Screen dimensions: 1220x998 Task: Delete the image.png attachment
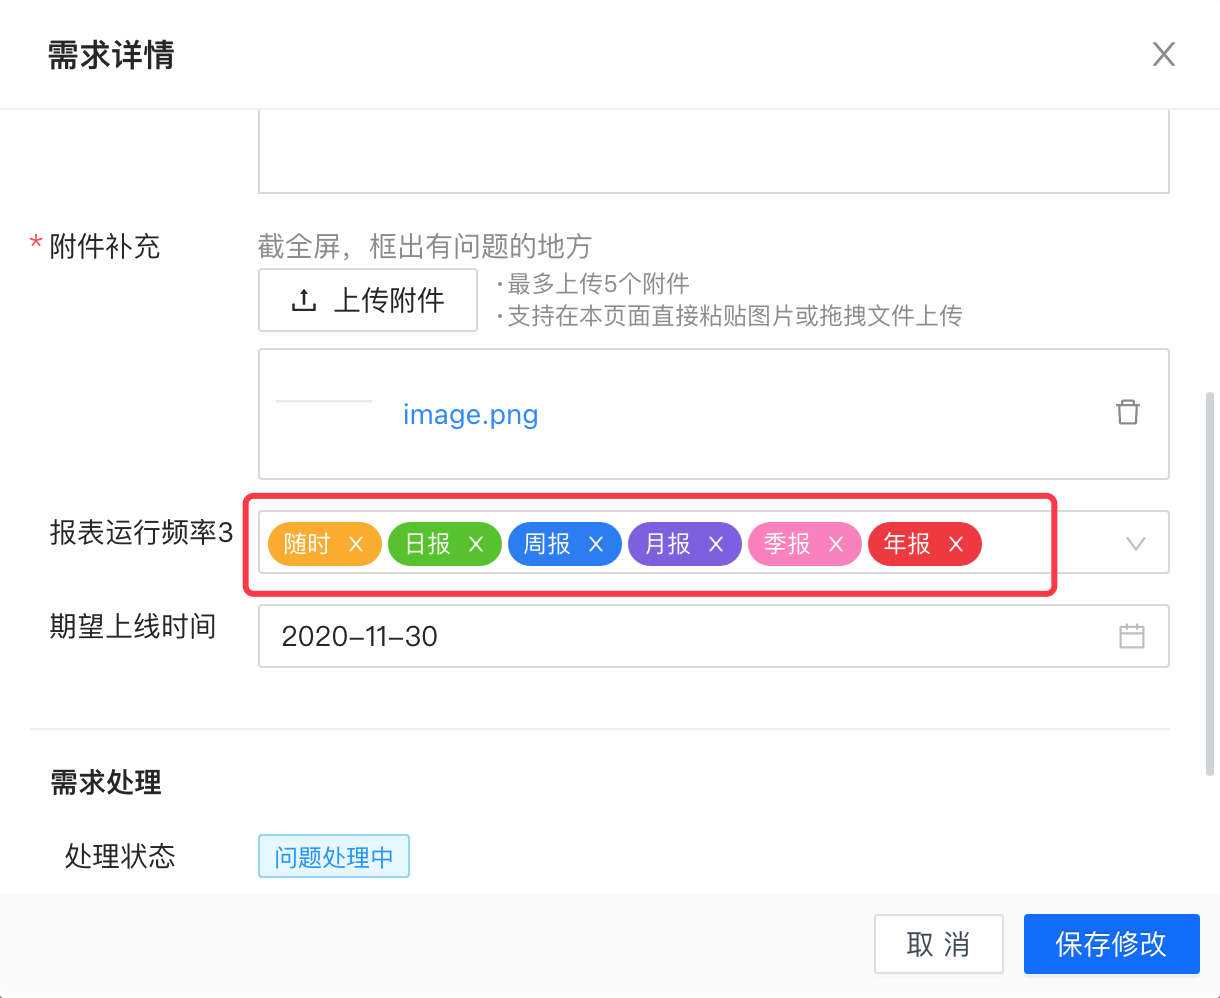[1128, 412]
